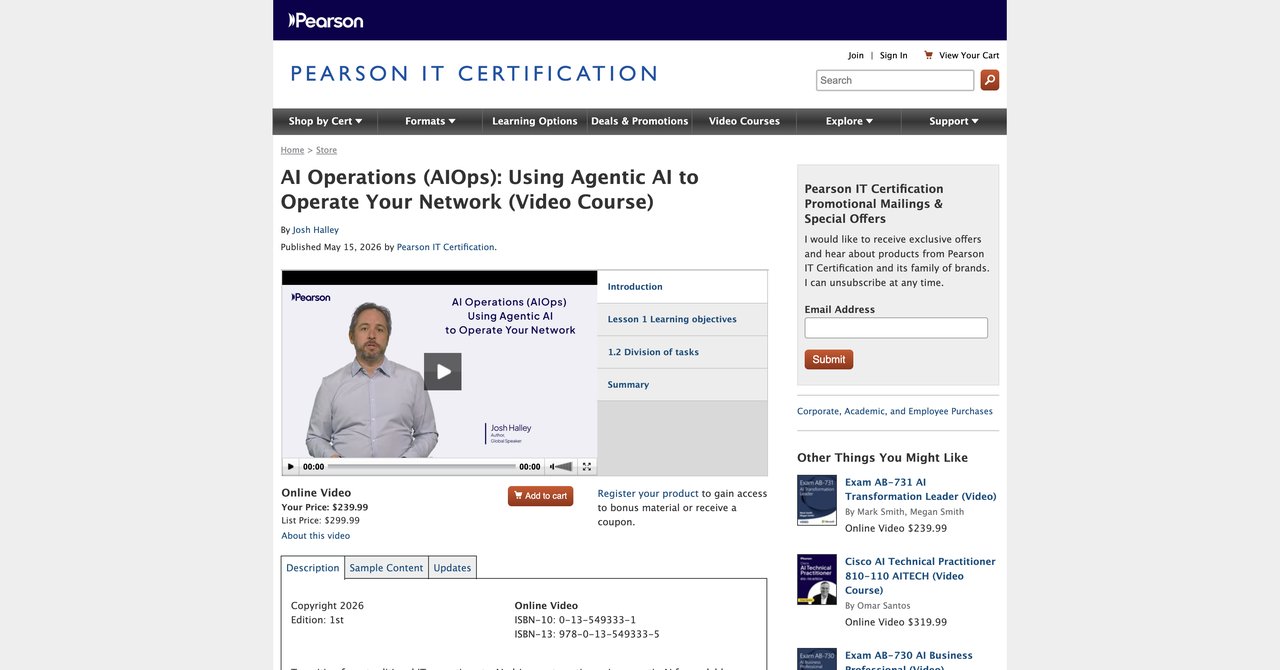Open the Shop by Cert dropdown
This screenshot has height=670, width=1280.
point(325,121)
